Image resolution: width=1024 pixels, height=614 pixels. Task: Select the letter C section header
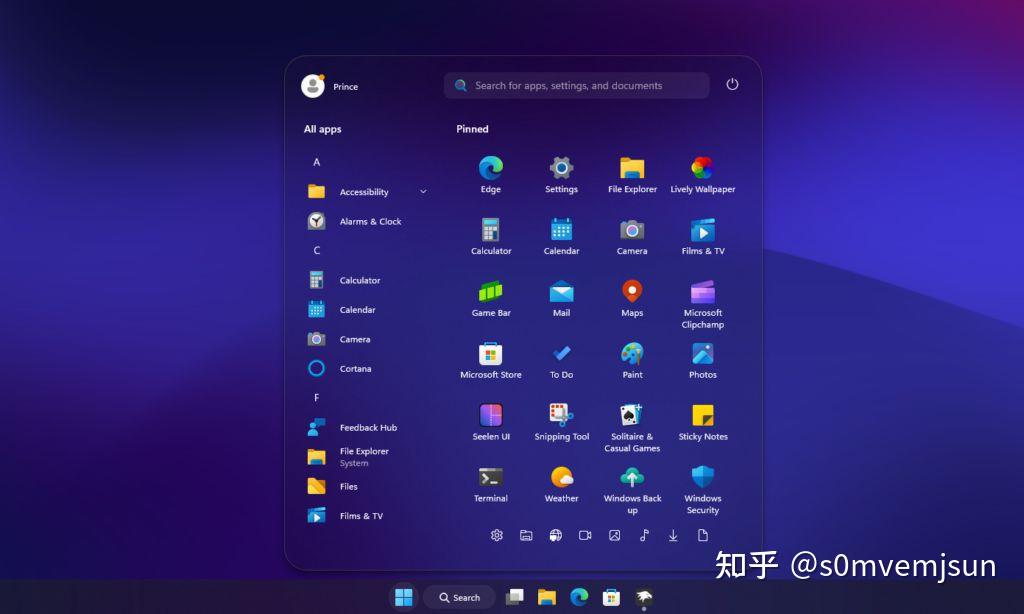click(316, 250)
